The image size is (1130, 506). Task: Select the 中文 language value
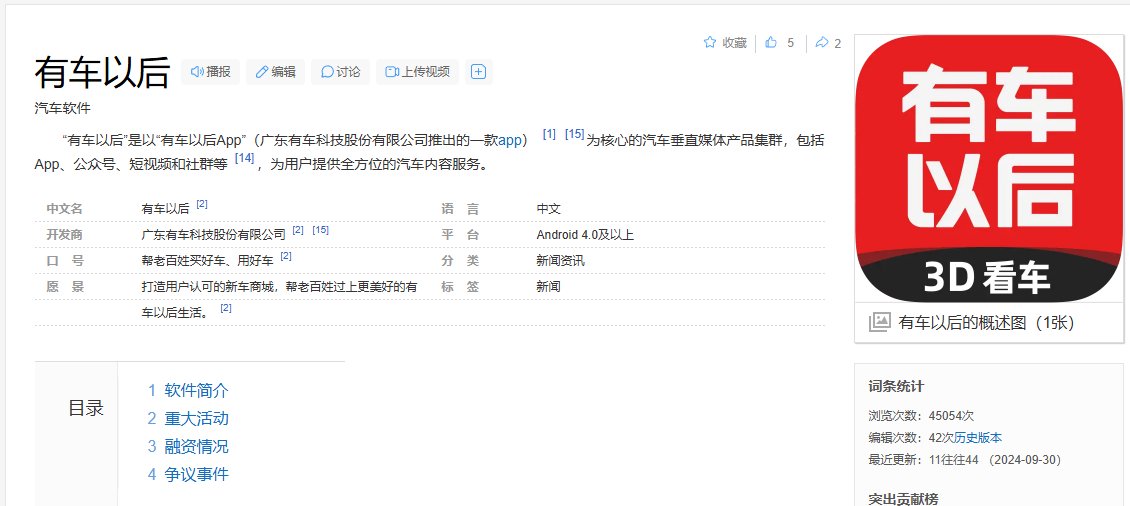click(x=548, y=209)
